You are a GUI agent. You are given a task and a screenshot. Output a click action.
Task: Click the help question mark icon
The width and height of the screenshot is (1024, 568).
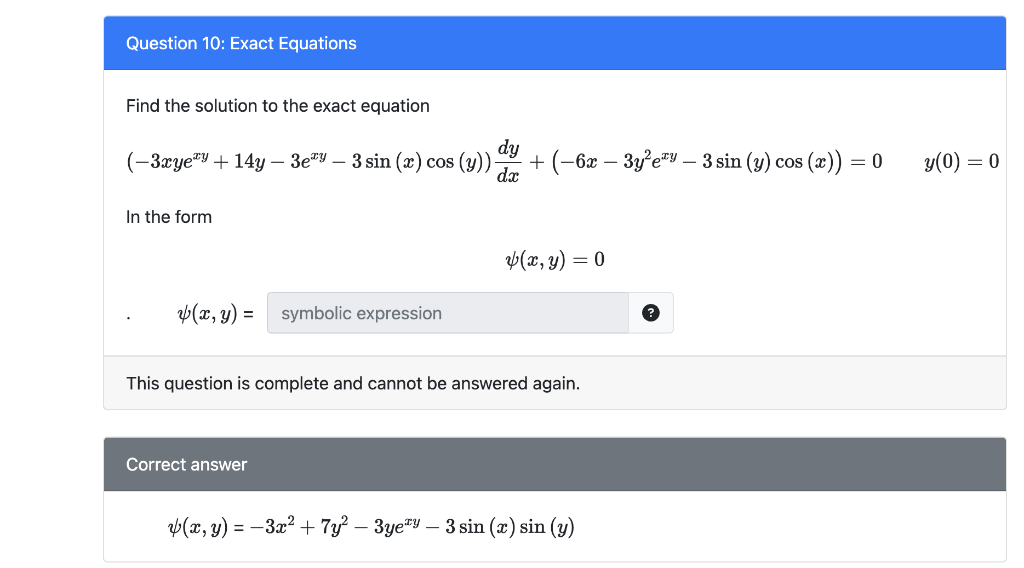650,313
